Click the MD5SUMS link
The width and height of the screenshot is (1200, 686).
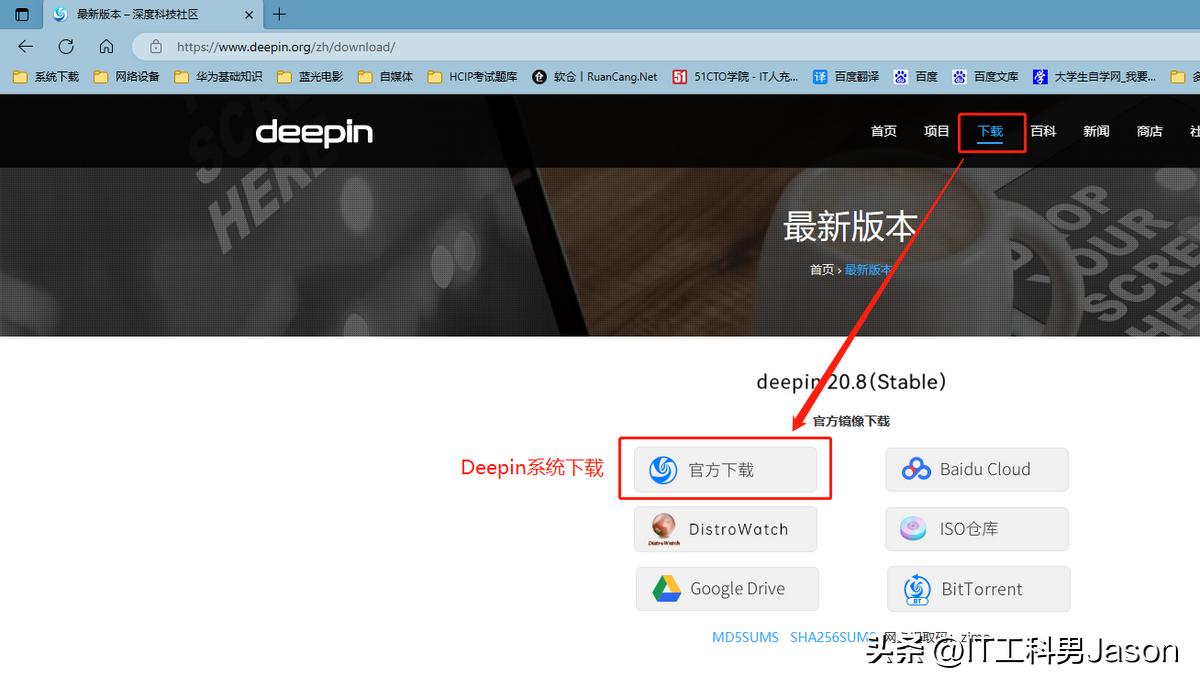pos(745,637)
